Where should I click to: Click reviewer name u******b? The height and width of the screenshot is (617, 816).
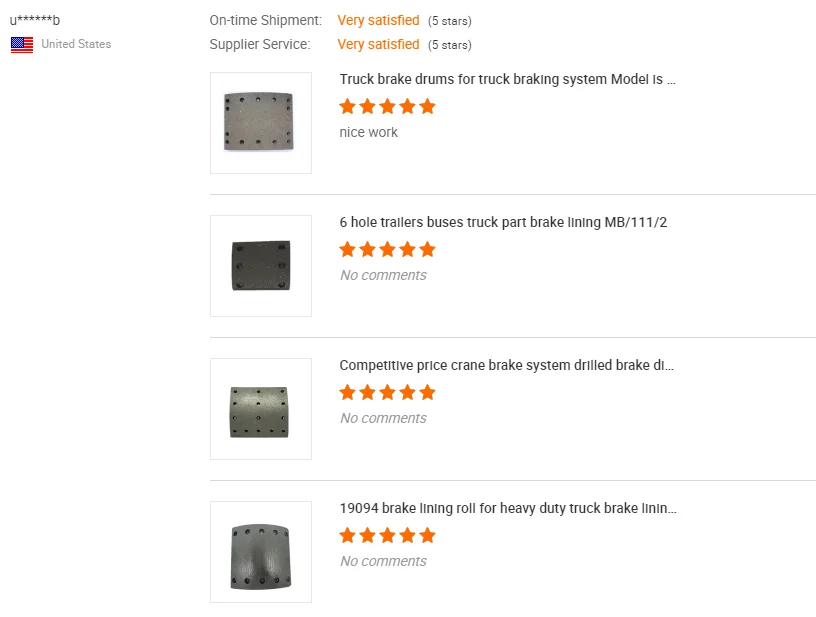pos(35,20)
